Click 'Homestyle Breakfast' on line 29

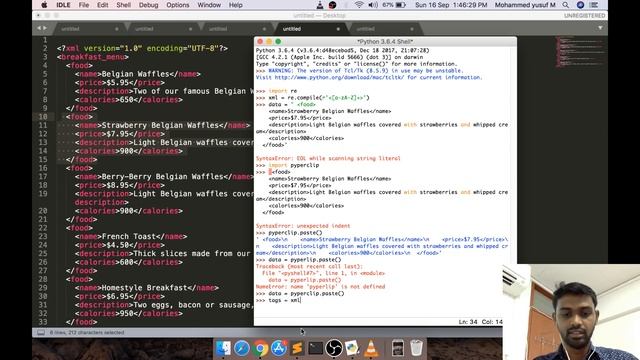(x=144, y=288)
